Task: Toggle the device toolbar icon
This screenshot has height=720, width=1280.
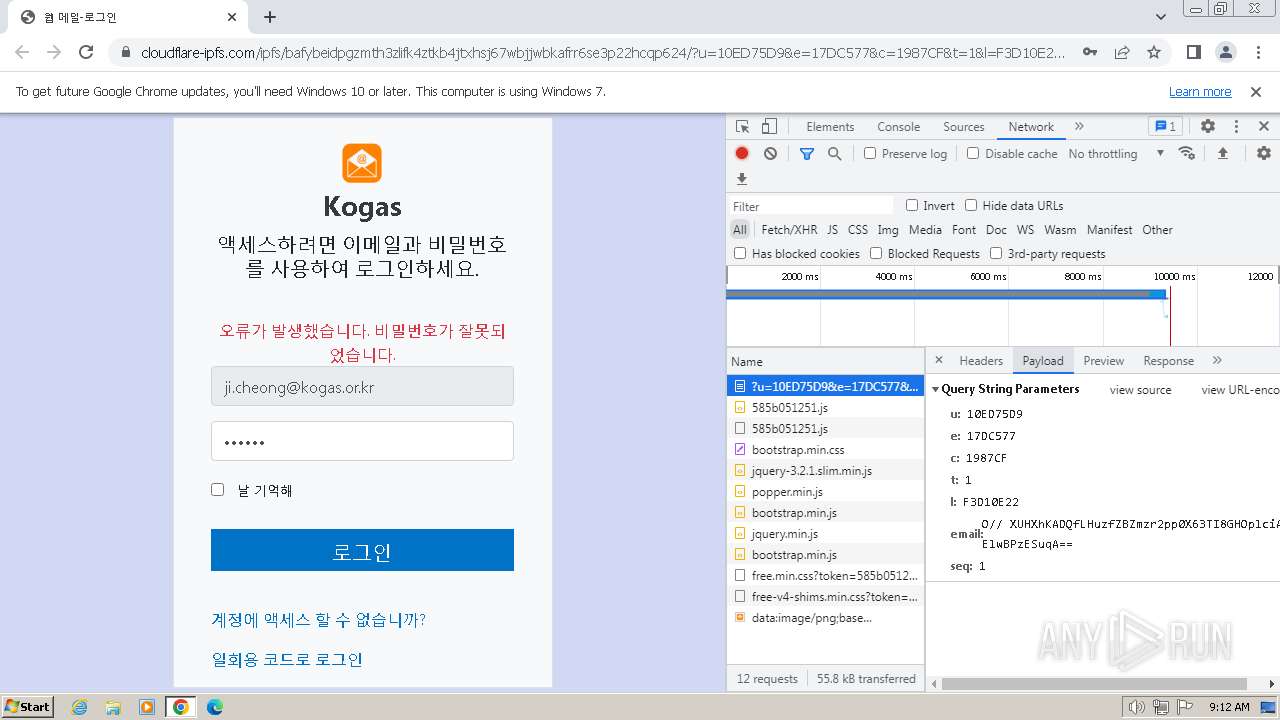Action: [769, 127]
